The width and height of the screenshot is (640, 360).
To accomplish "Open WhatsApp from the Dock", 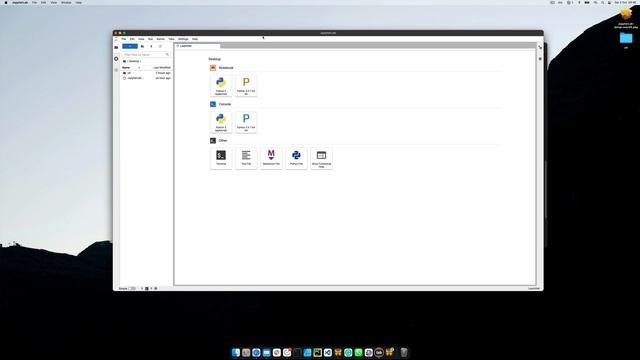I will [358, 353].
